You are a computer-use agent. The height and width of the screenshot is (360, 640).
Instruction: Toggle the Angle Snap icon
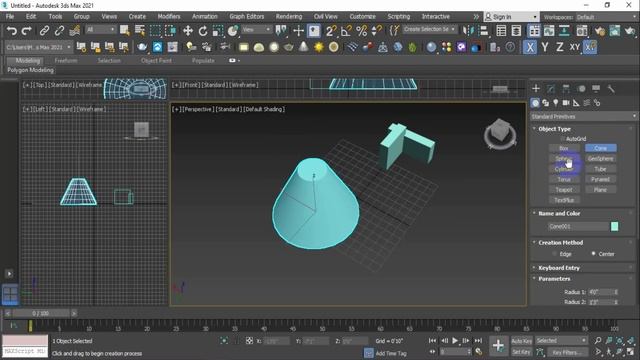tap(346, 31)
